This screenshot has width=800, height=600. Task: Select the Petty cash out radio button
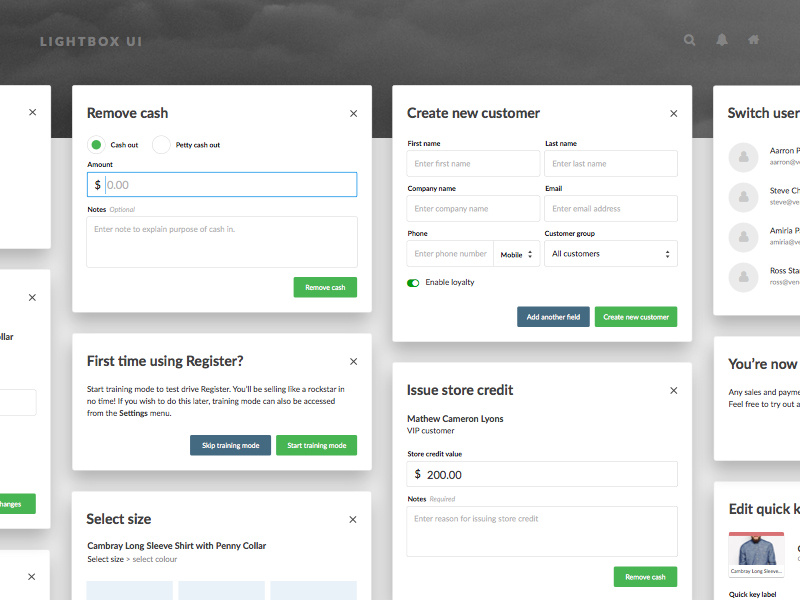coord(161,144)
